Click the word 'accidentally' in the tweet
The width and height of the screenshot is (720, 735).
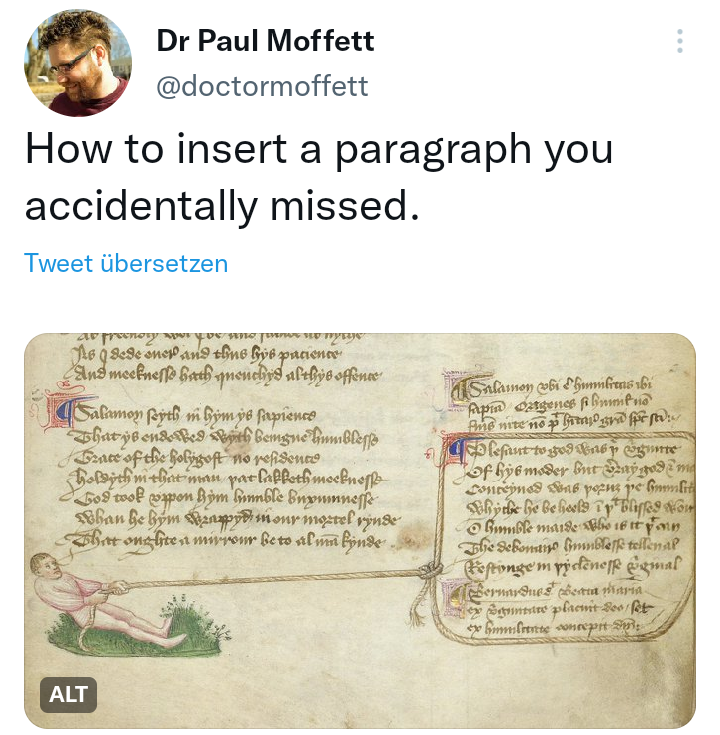point(141,207)
